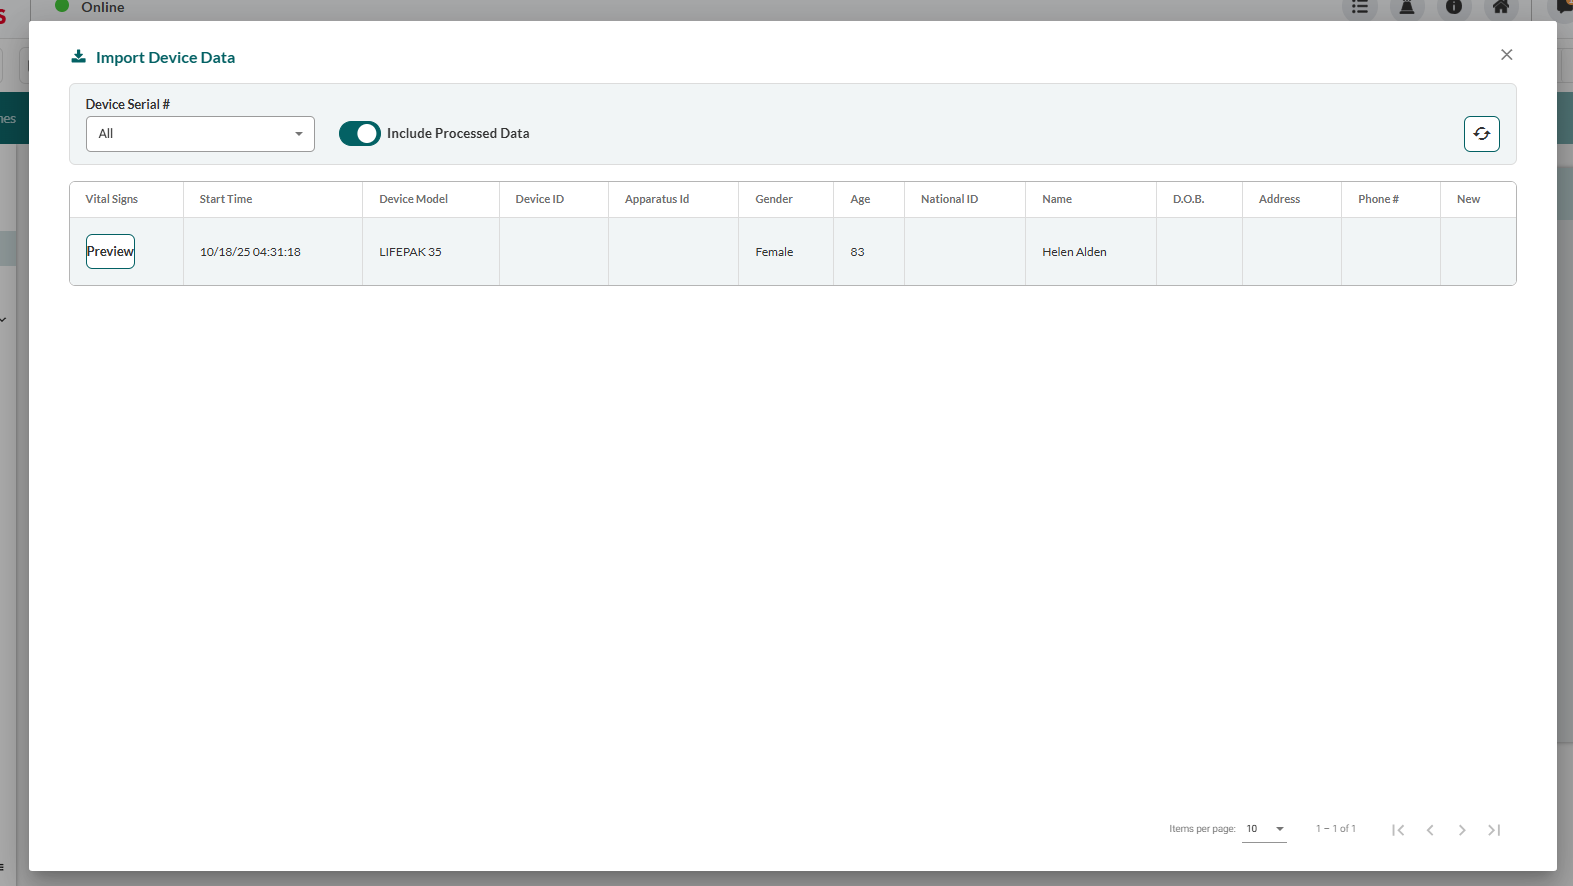Expand the Items per page selector
The width and height of the screenshot is (1573, 886).
tap(1264, 829)
